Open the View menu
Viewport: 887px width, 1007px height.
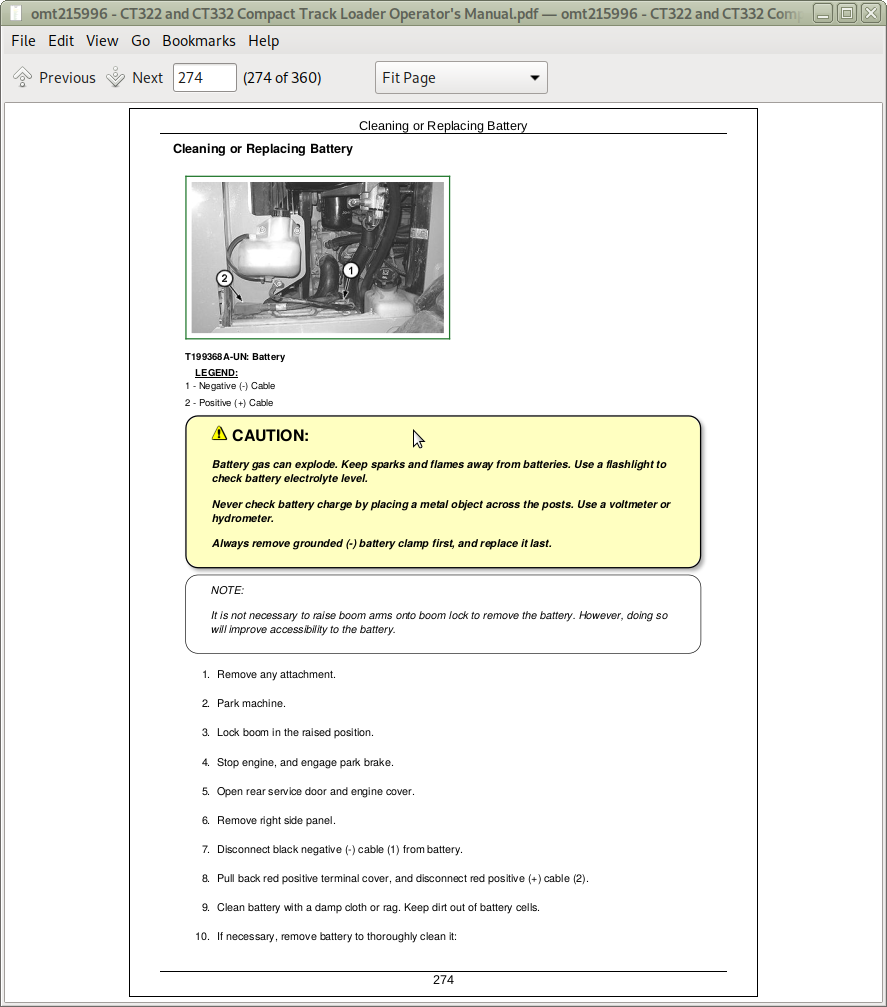pyautogui.click(x=102, y=41)
